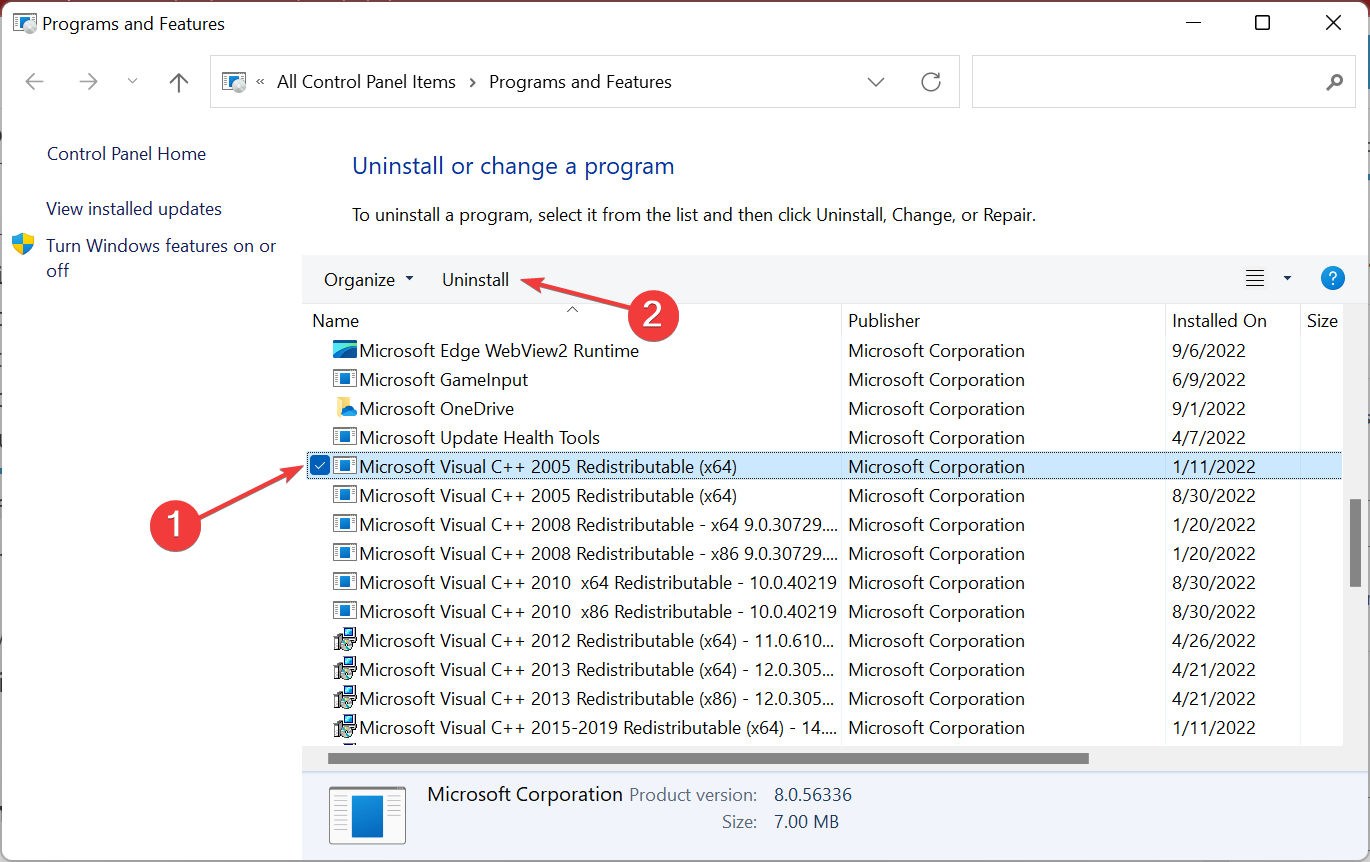Change view using the list view icon
This screenshot has height=862, width=1370.
1255,279
